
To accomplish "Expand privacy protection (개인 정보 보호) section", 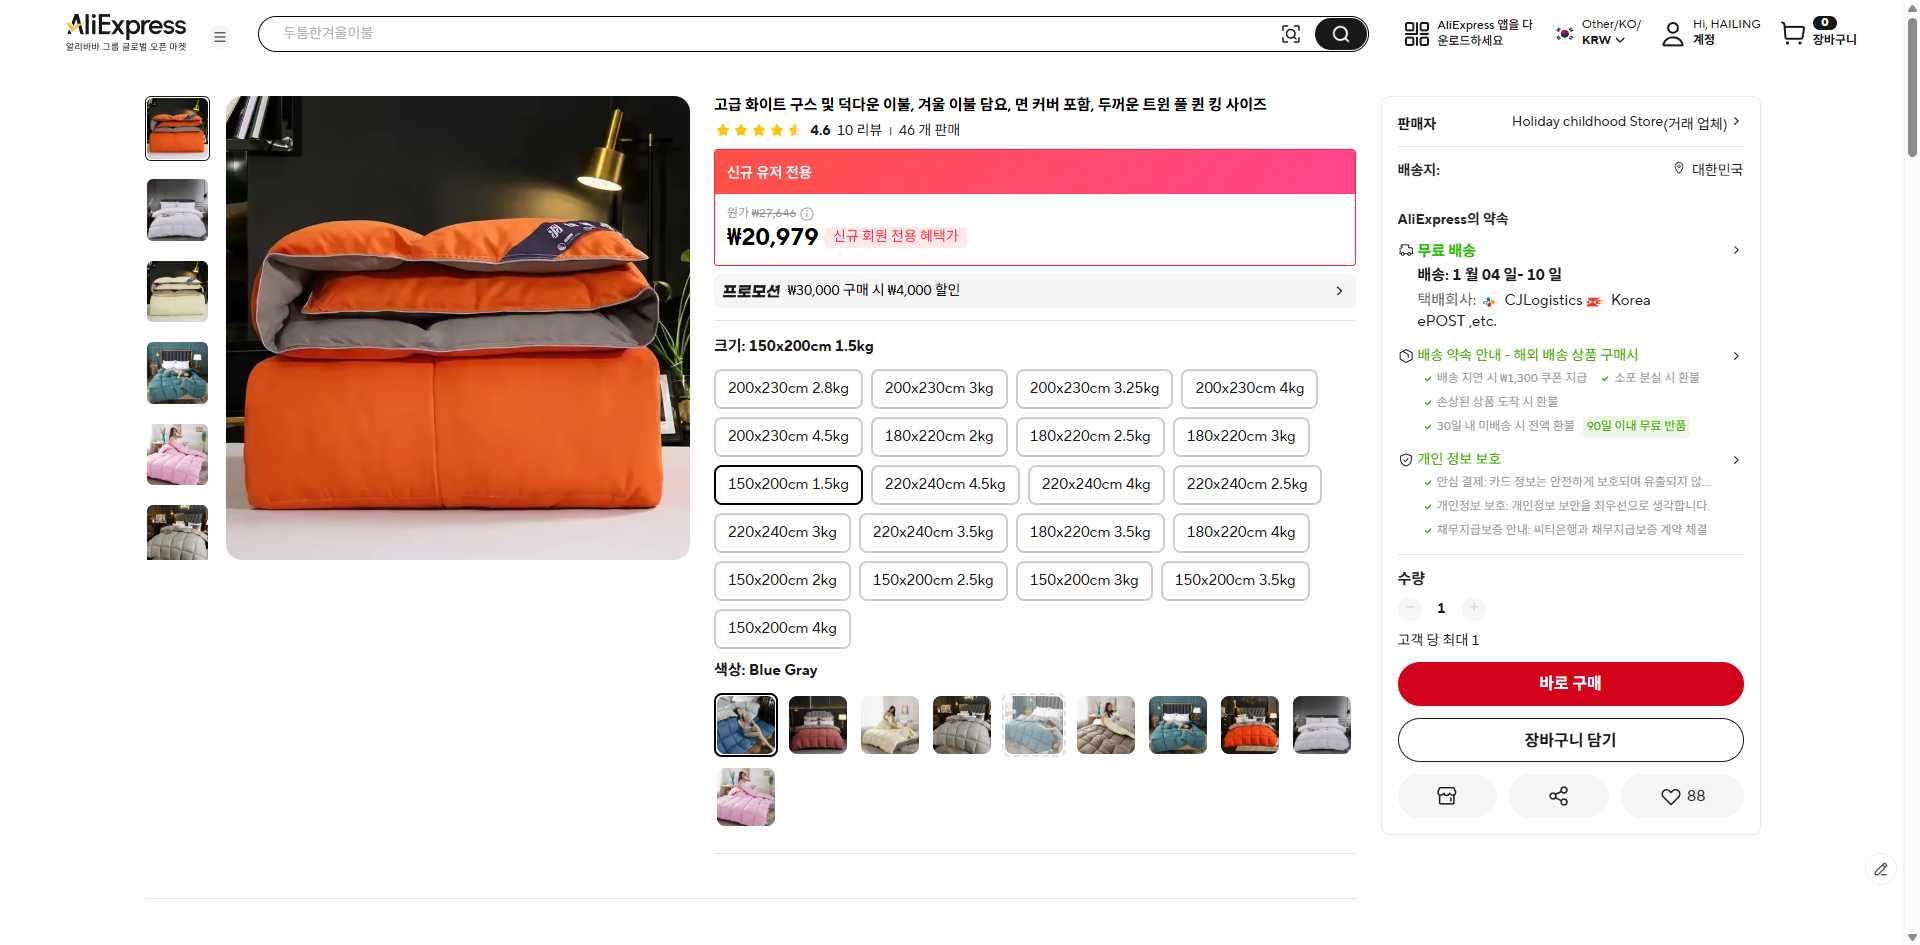I will coord(1736,460).
